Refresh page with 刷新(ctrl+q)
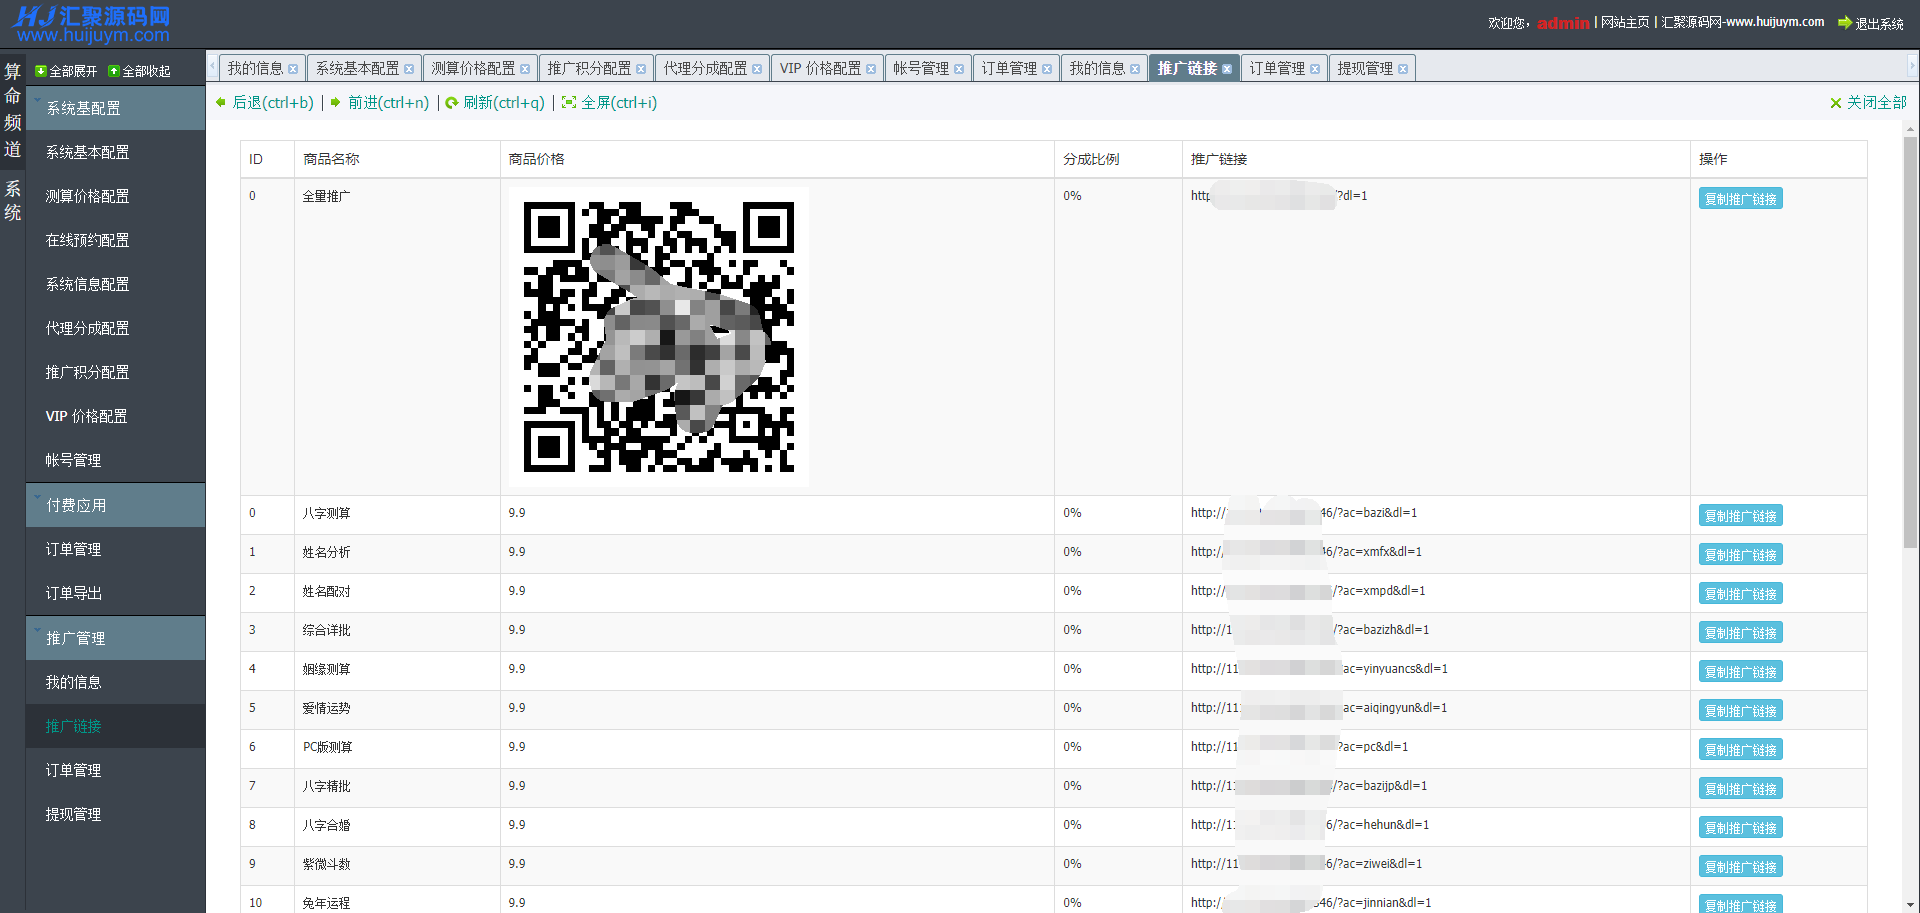The image size is (1920, 913). (x=495, y=102)
